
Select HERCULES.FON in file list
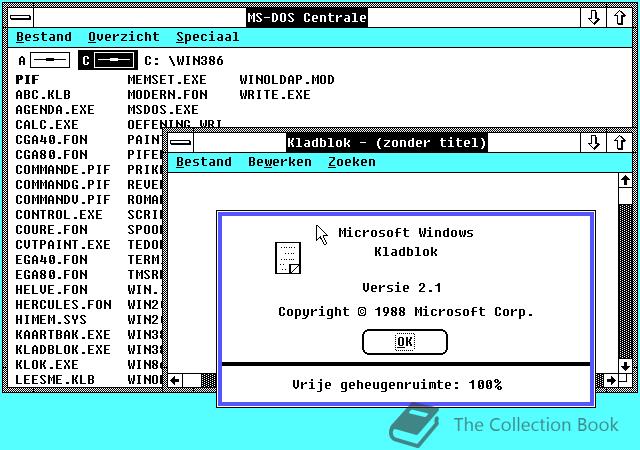tap(63, 305)
